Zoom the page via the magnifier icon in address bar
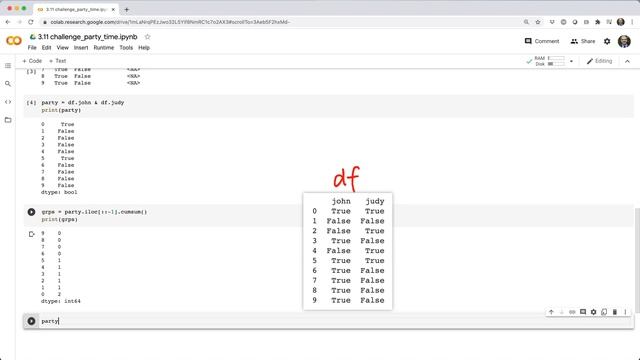The width and height of the screenshot is (640, 360). pyautogui.click(x=526, y=22)
